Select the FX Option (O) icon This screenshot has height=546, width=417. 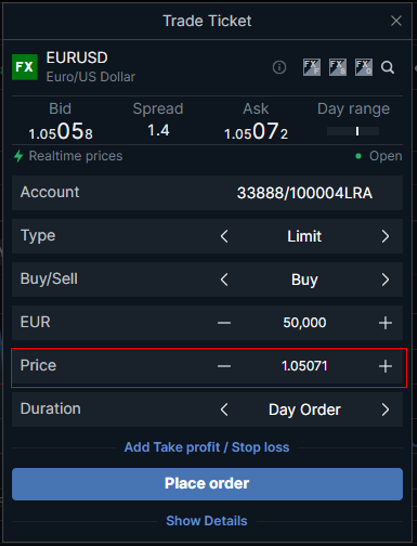364,67
